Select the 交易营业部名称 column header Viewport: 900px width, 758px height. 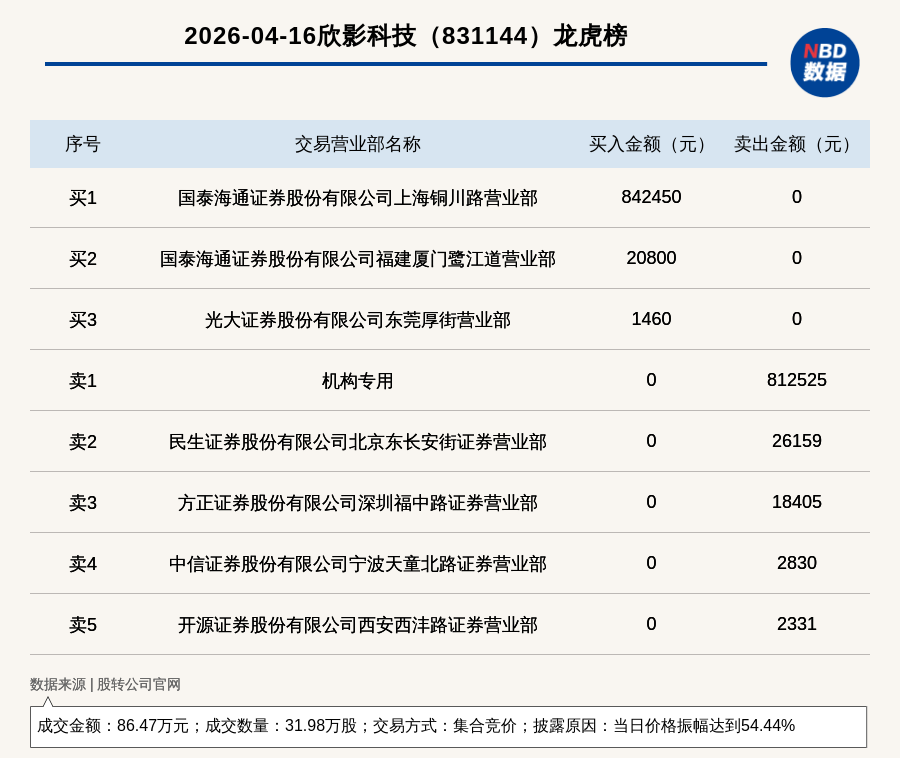coord(357,144)
